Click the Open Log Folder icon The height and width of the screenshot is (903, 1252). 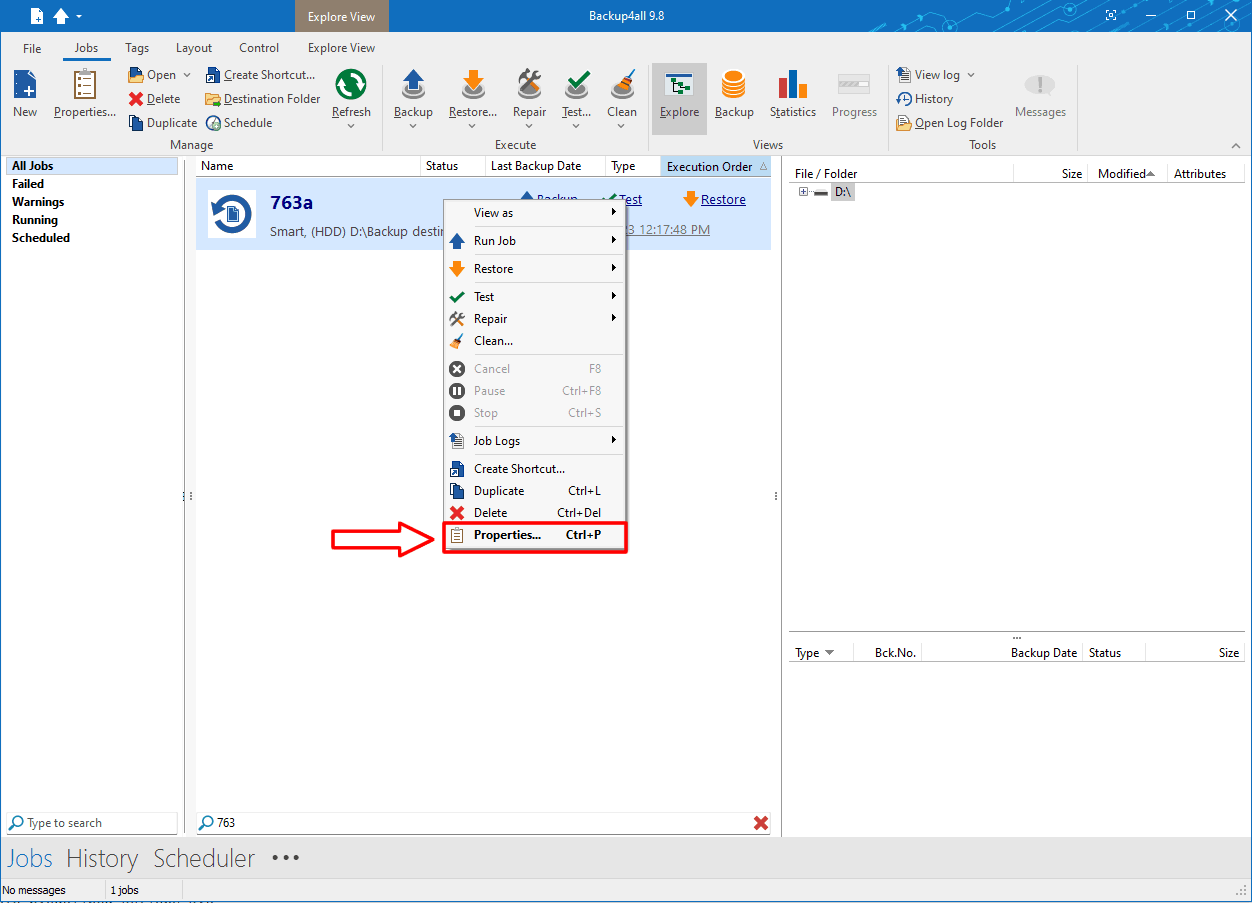click(949, 122)
